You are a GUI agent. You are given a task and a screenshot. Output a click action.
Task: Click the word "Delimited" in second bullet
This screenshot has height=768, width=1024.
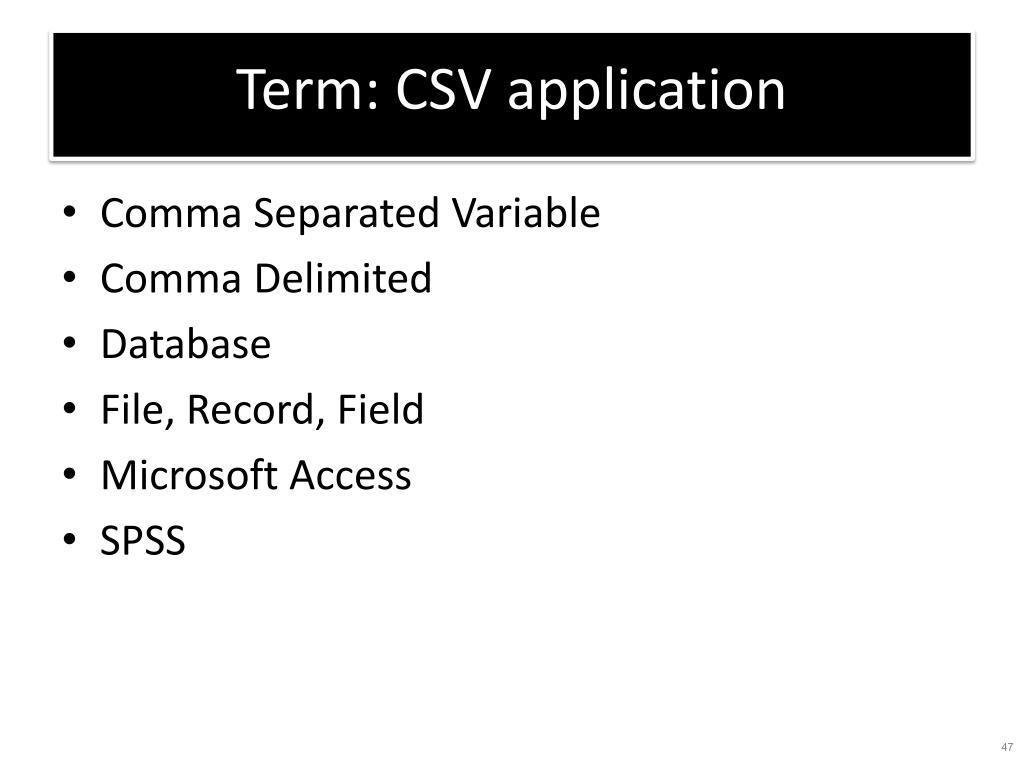(342, 278)
